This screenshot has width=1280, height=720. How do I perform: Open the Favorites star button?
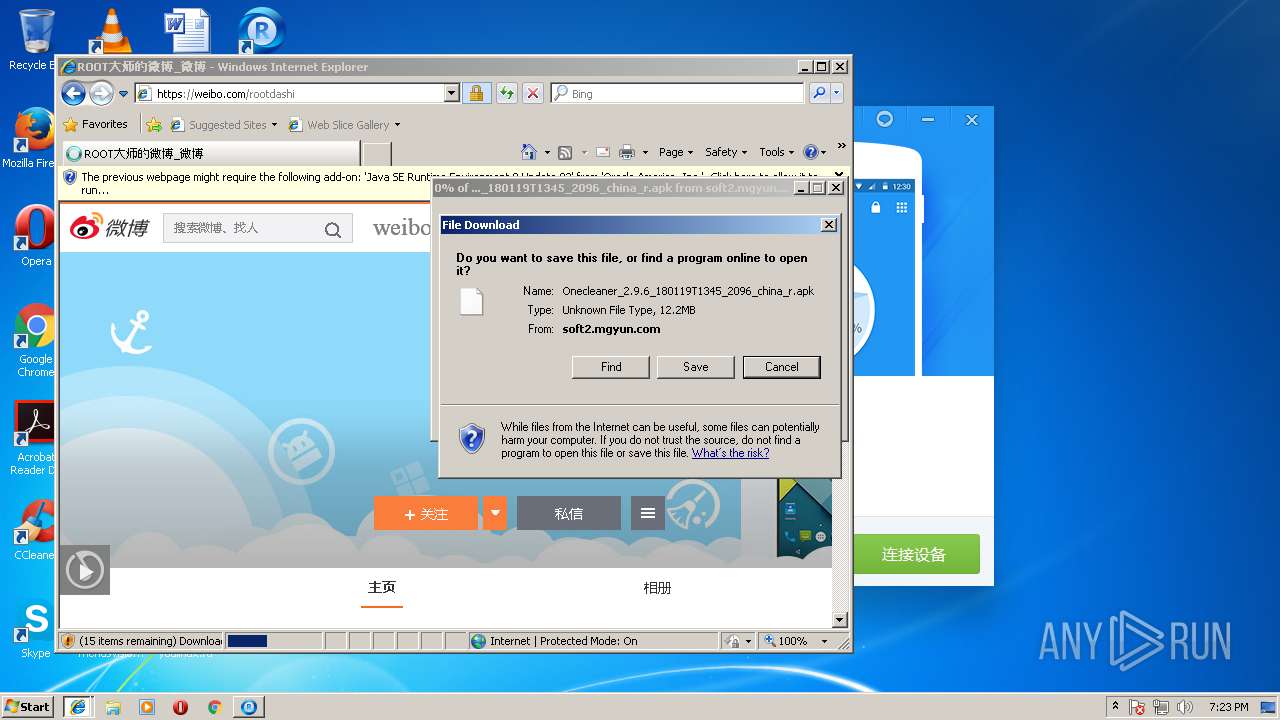click(x=96, y=124)
